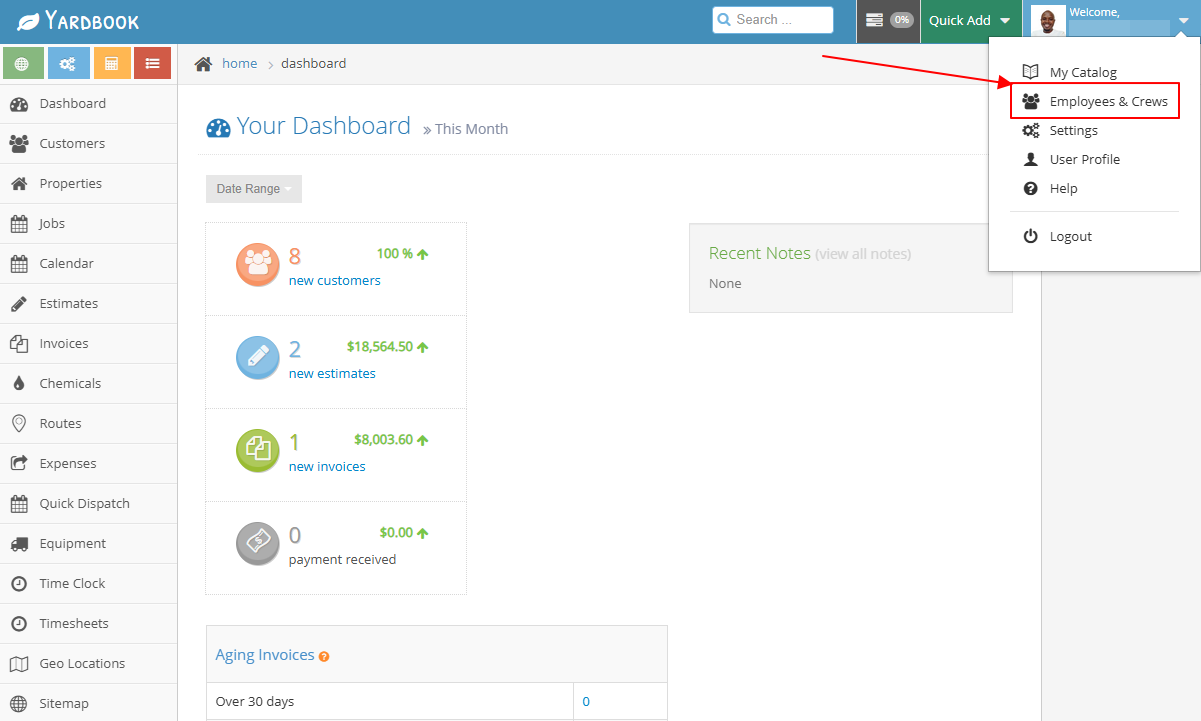Open Settings from user menu
The height and width of the screenshot is (721, 1201).
tap(1095, 130)
